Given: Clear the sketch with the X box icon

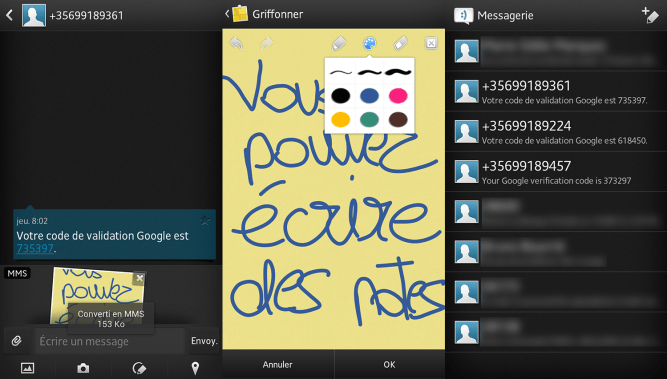Looking at the screenshot, I should click(x=431, y=43).
